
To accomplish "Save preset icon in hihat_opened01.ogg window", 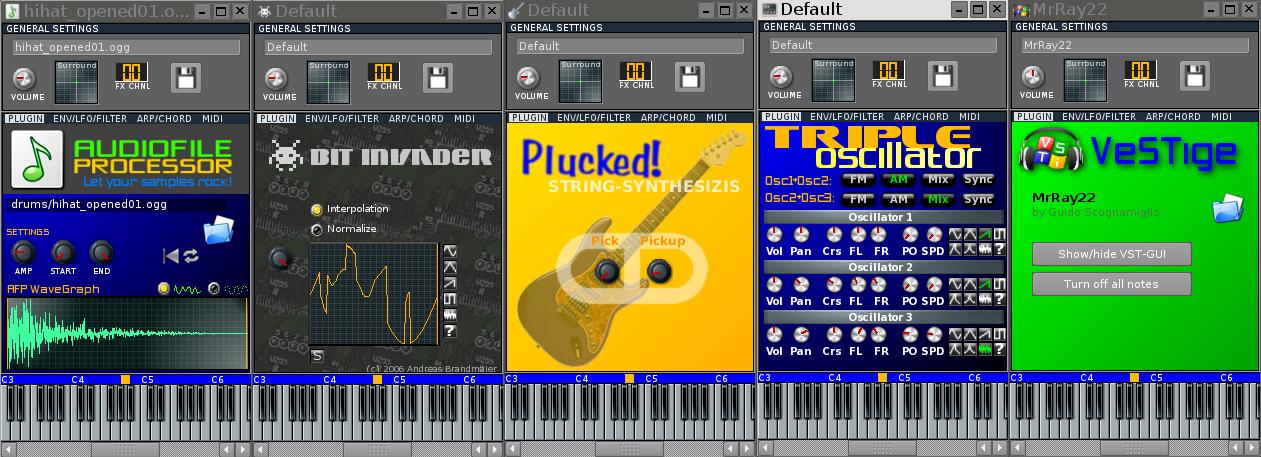I will 186,77.
